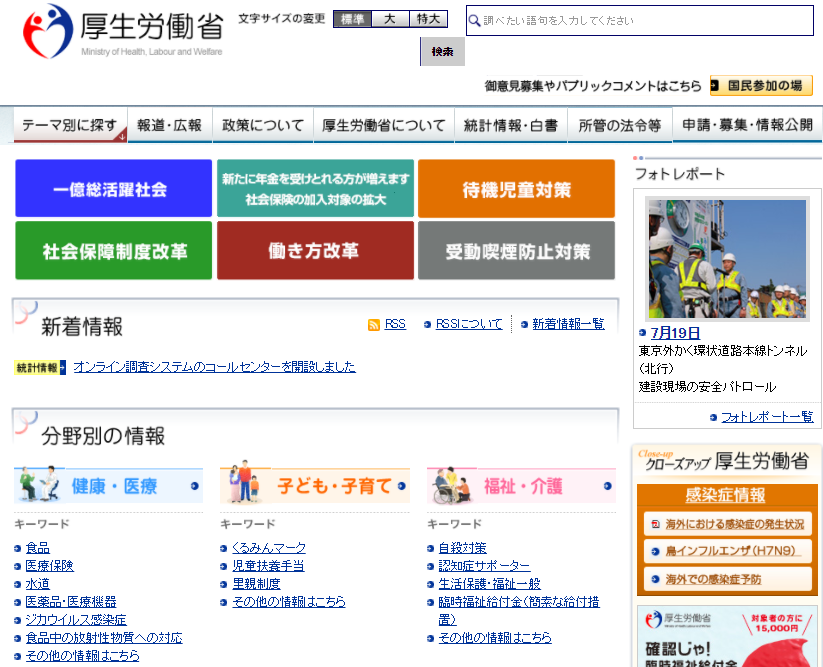
Task: Open 鳥インフルエンザ(H7N9) link
Action: point(727,551)
